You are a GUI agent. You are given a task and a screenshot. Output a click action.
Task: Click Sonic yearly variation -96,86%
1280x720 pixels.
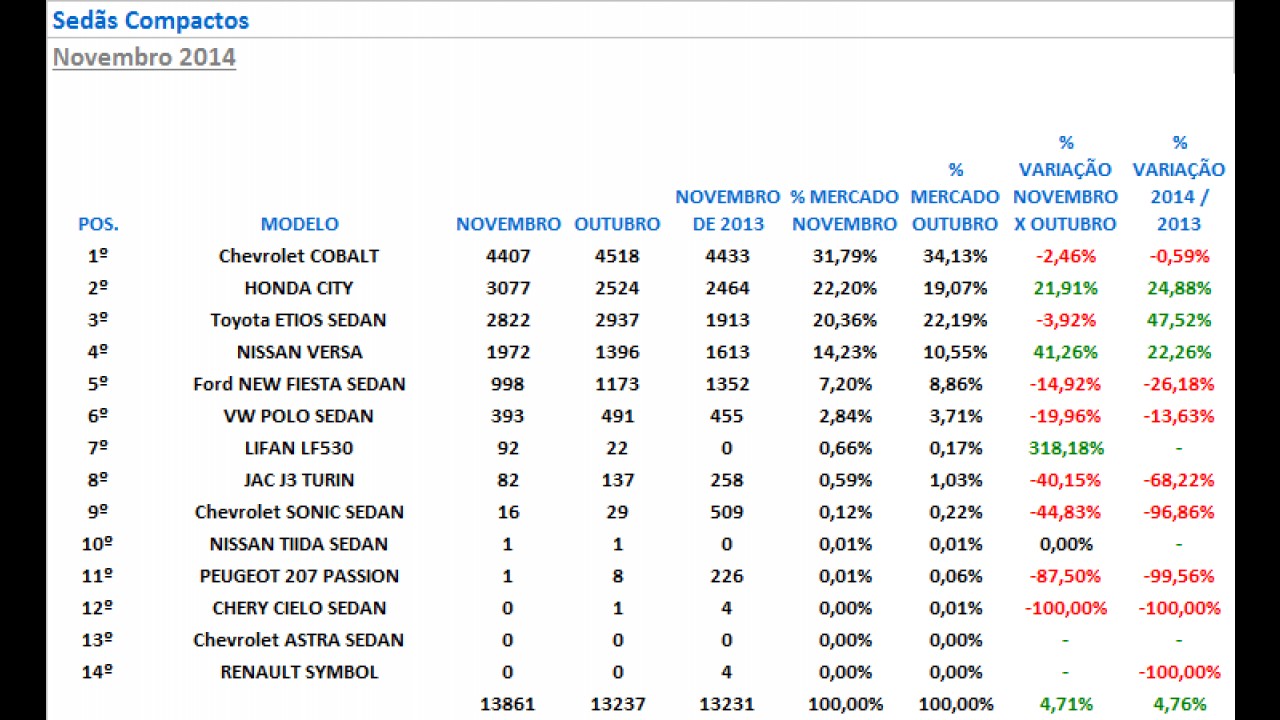point(1179,512)
